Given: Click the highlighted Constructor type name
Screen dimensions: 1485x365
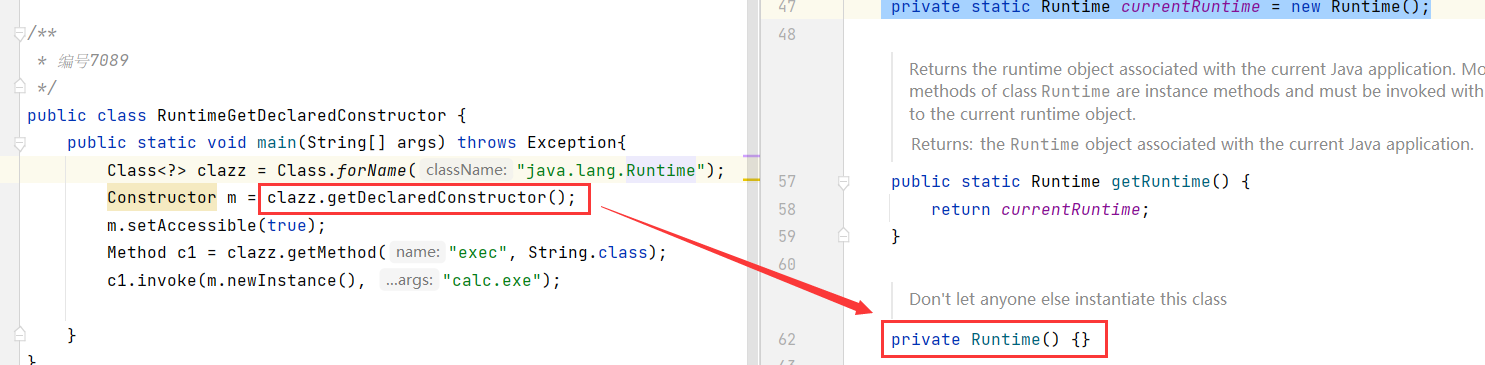Looking at the screenshot, I should click(x=162, y=197).
